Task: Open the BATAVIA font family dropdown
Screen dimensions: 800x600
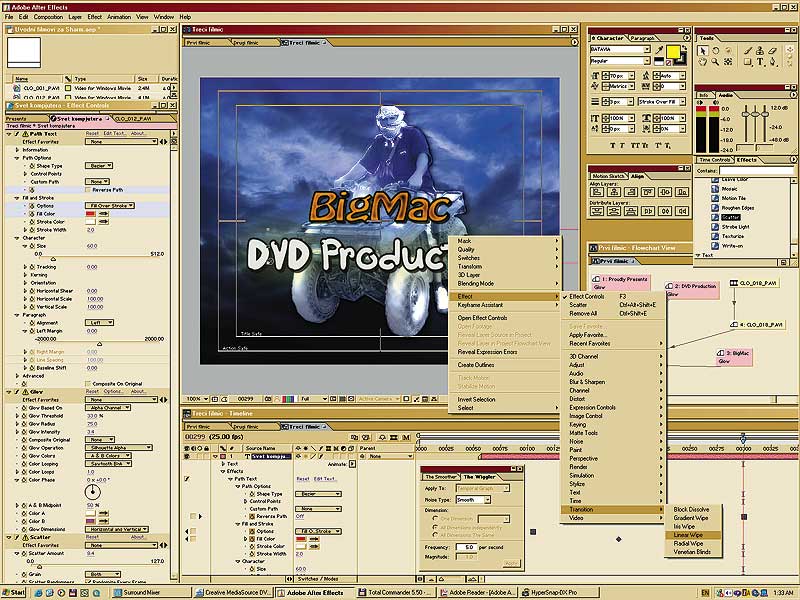Action: [x=620, y=49]
